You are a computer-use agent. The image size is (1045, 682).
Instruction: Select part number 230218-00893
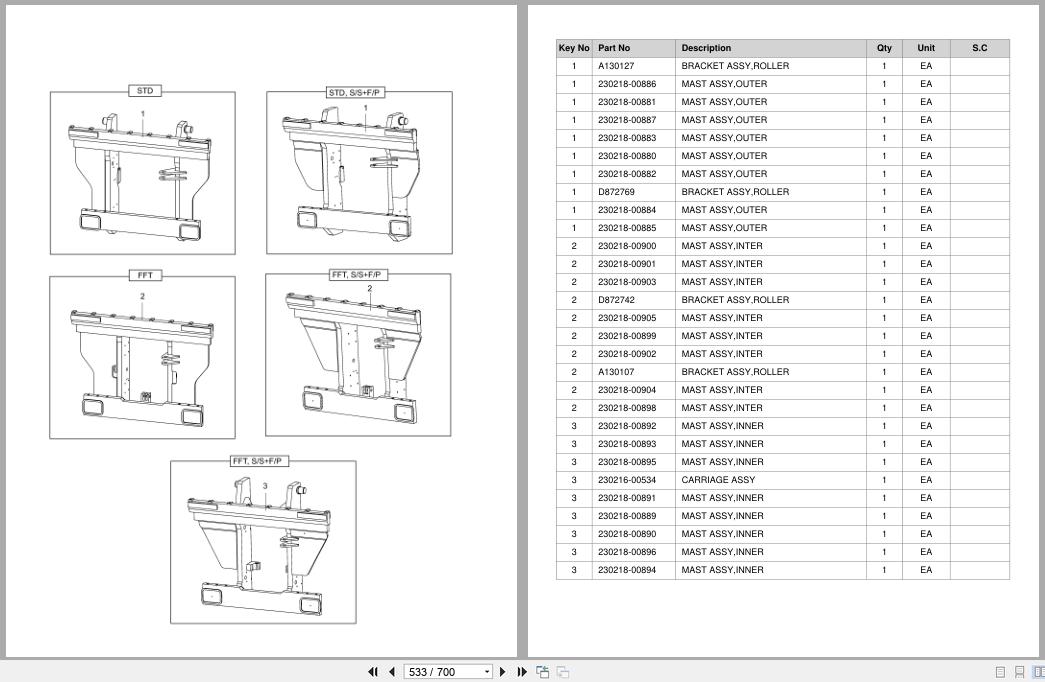tap(626, 444)
